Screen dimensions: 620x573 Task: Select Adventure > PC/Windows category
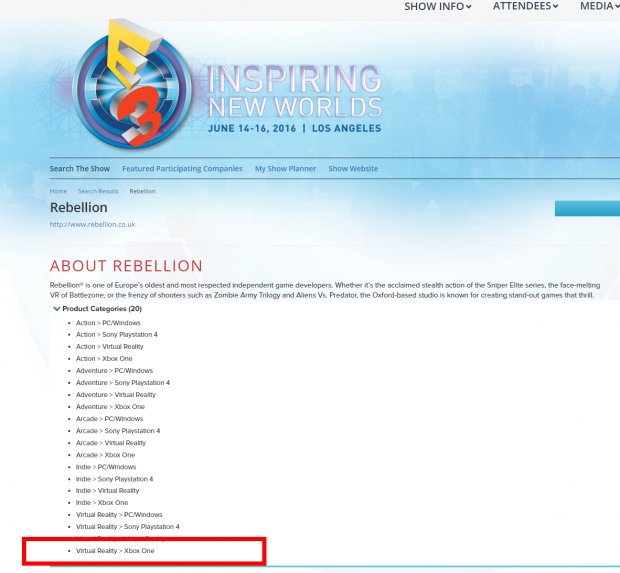coord(114,371)
